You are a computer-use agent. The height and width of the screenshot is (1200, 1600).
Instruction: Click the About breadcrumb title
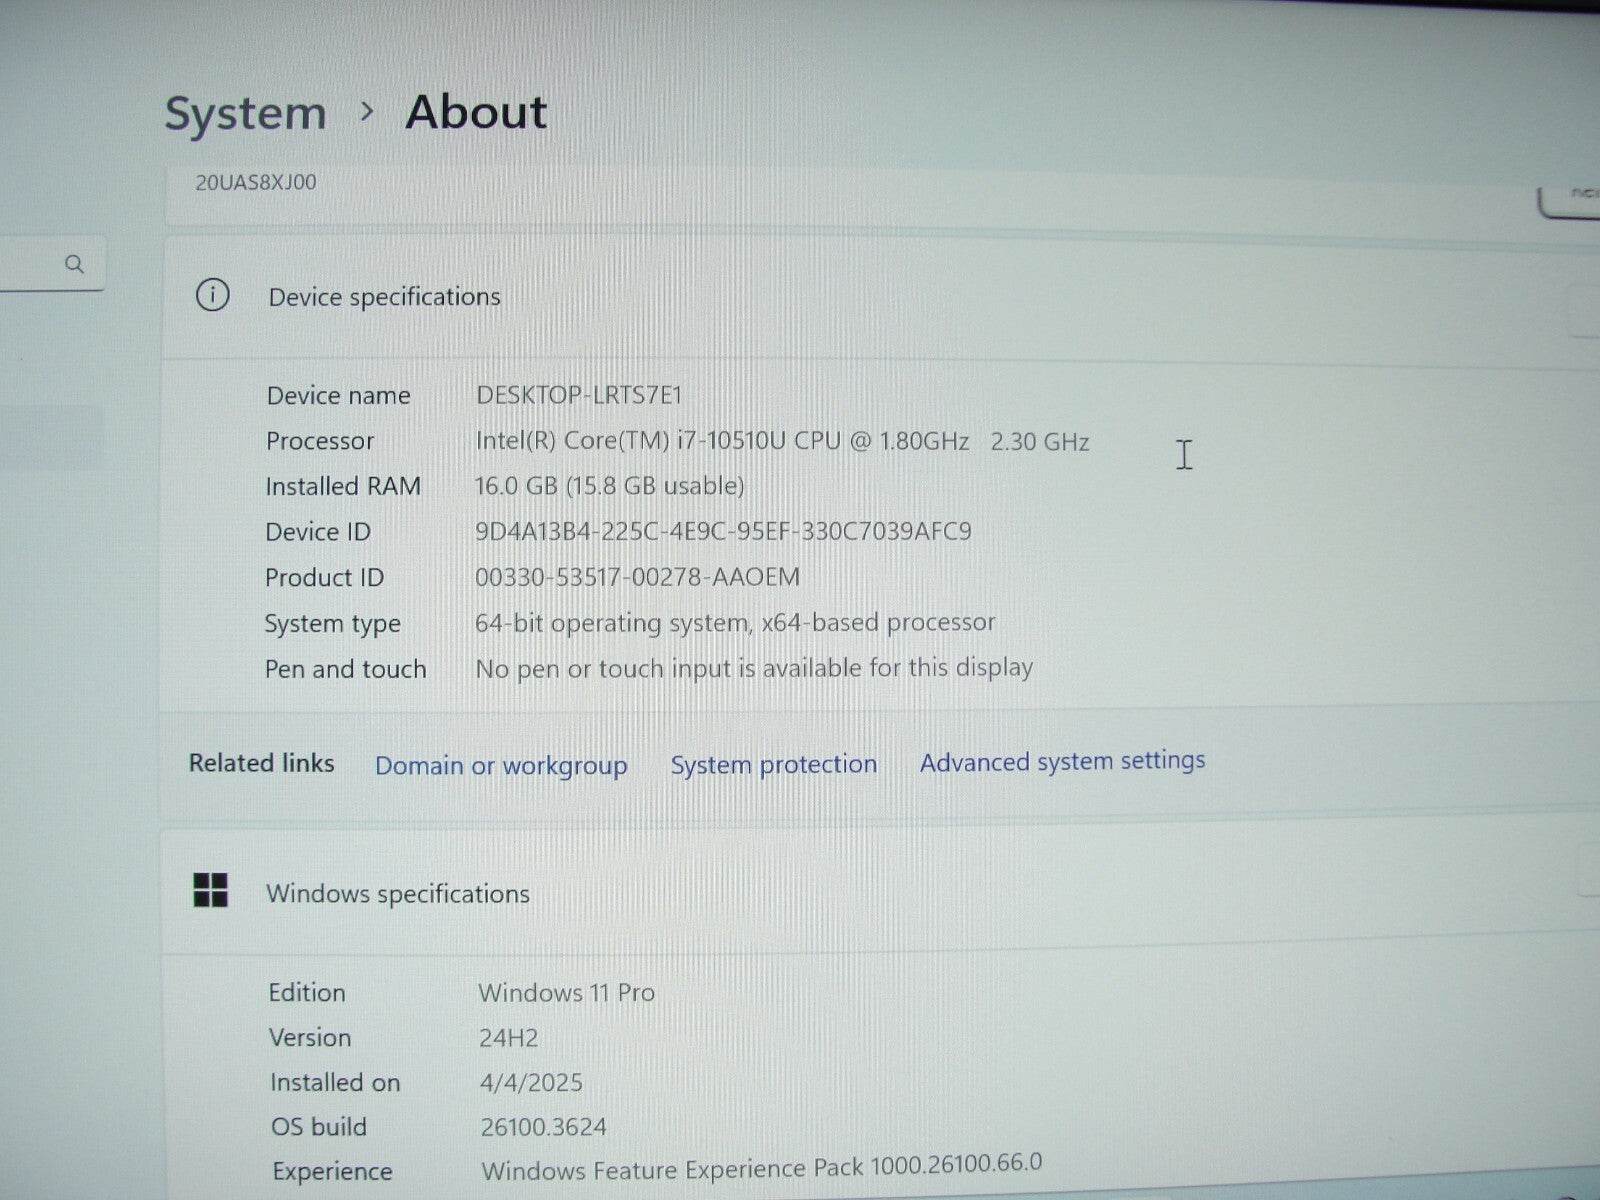(x=475, y=112)
